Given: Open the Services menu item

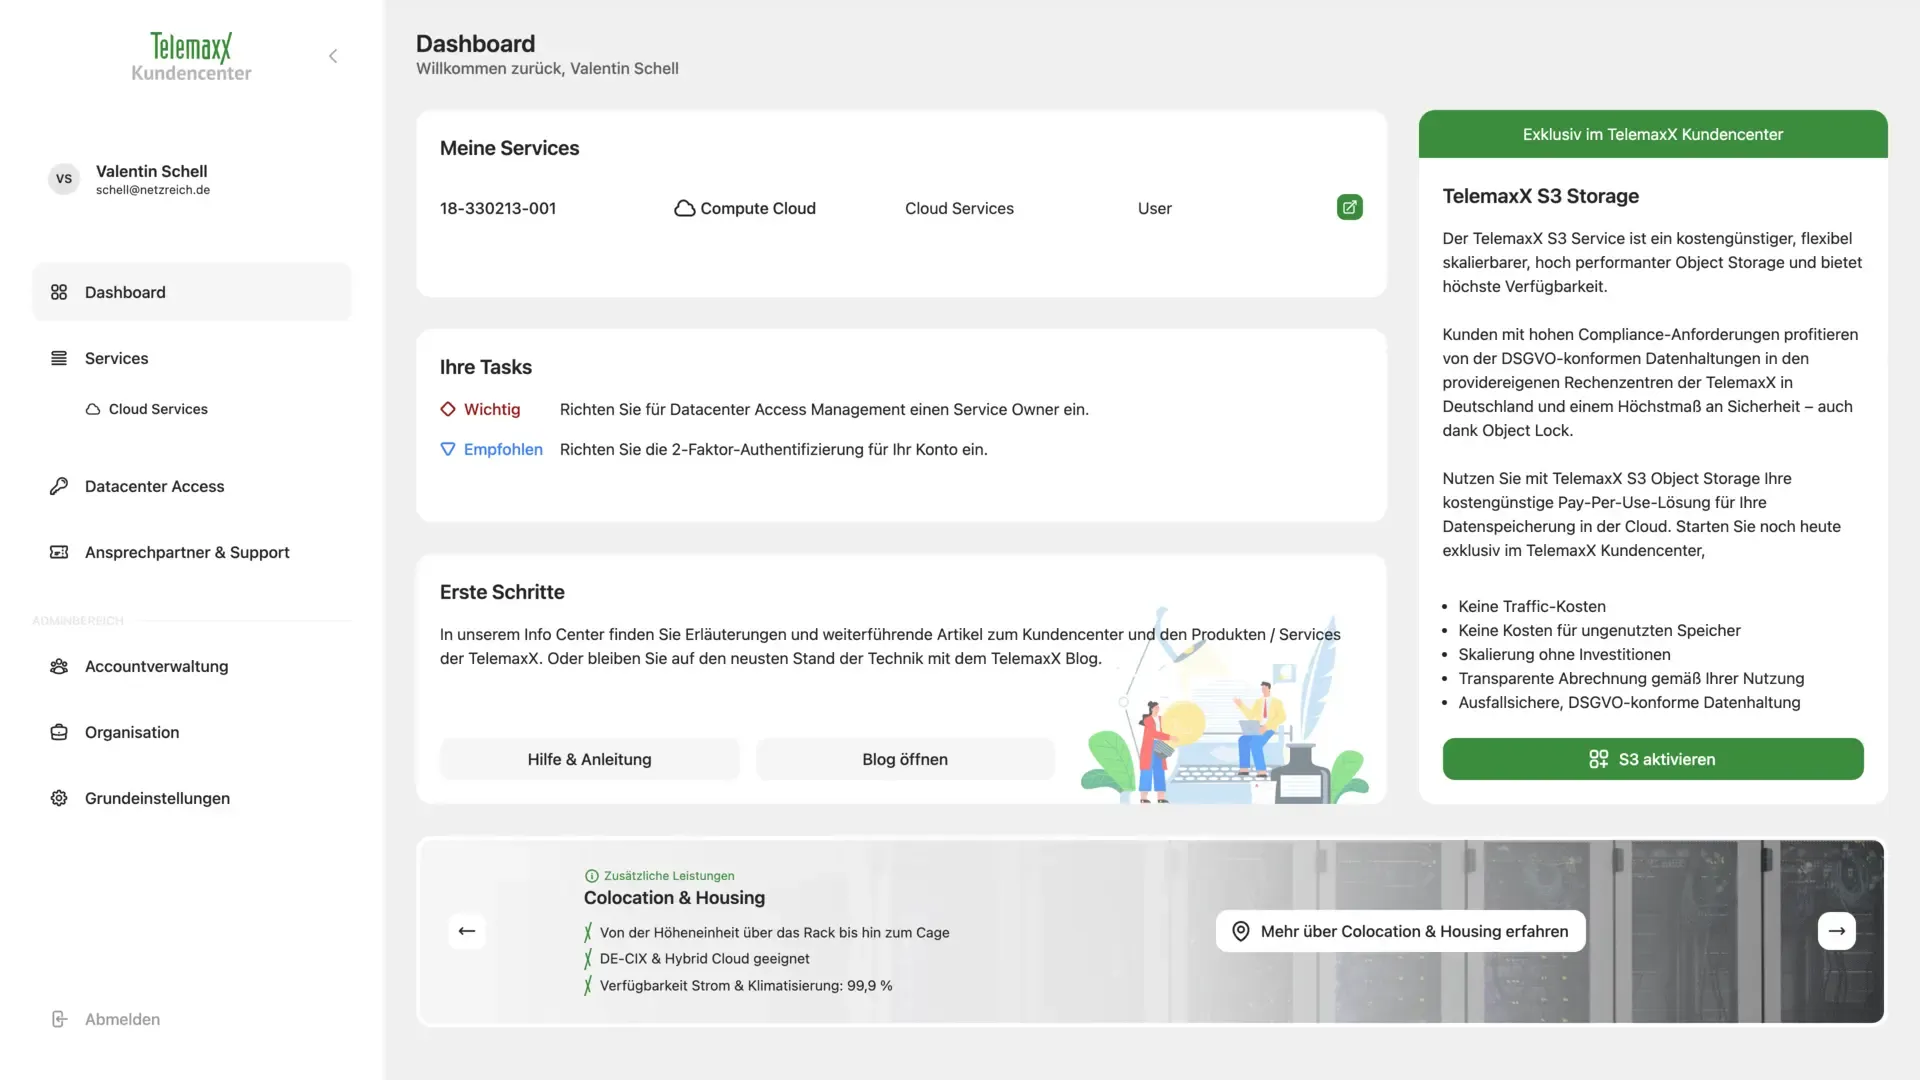Looking at the screenshot, I should [x=192, y=358].
